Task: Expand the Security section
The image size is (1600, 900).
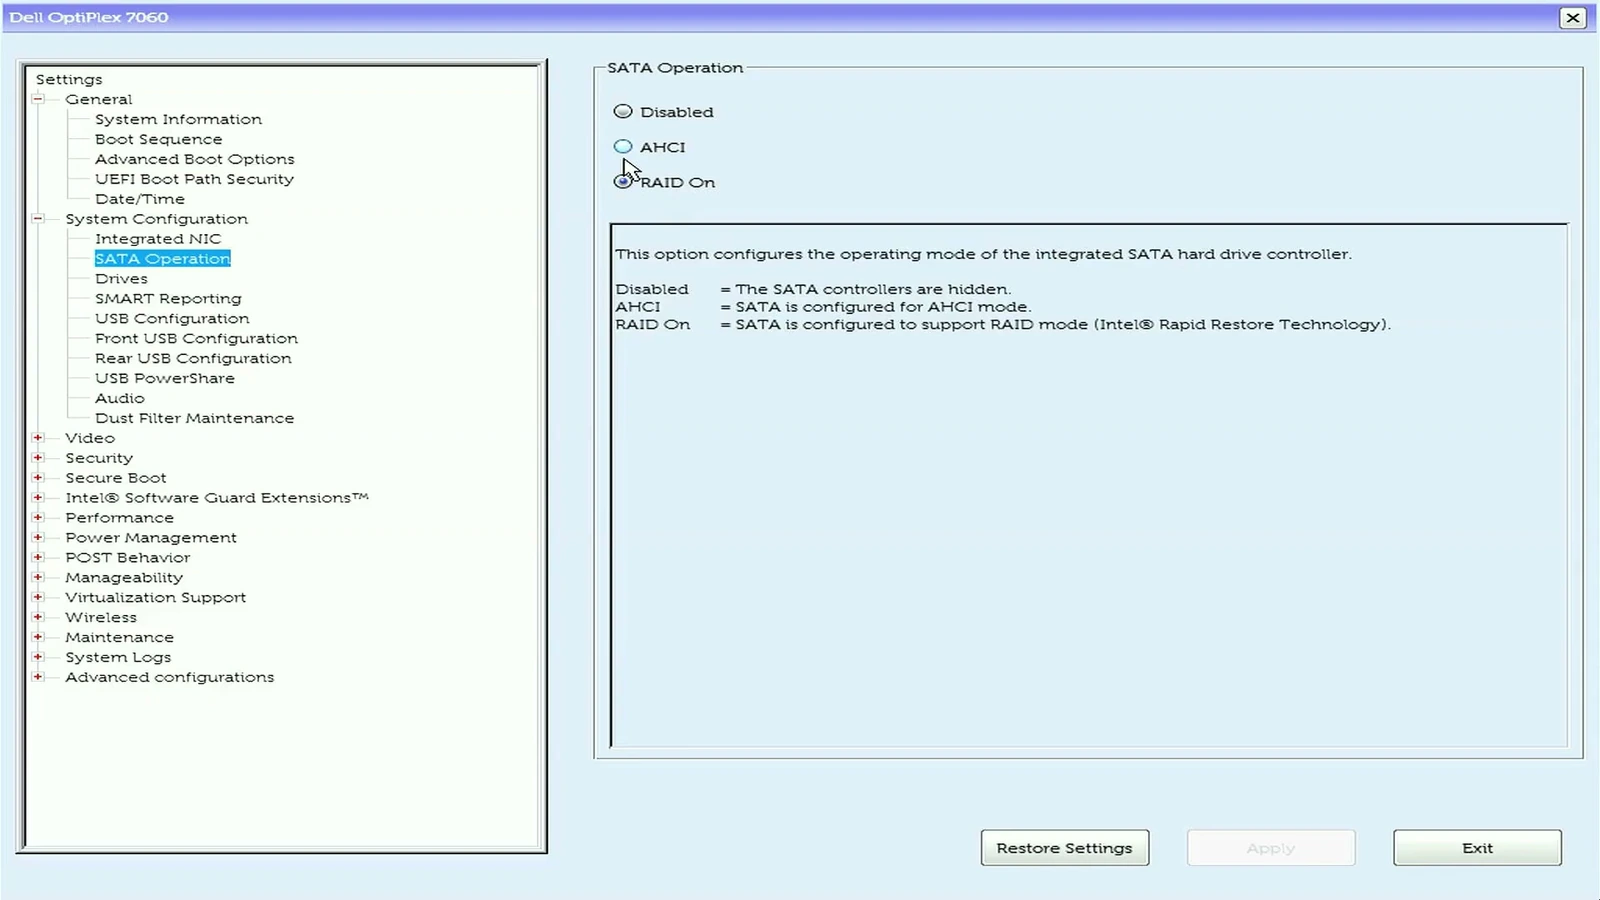Action: pos(38,457)
